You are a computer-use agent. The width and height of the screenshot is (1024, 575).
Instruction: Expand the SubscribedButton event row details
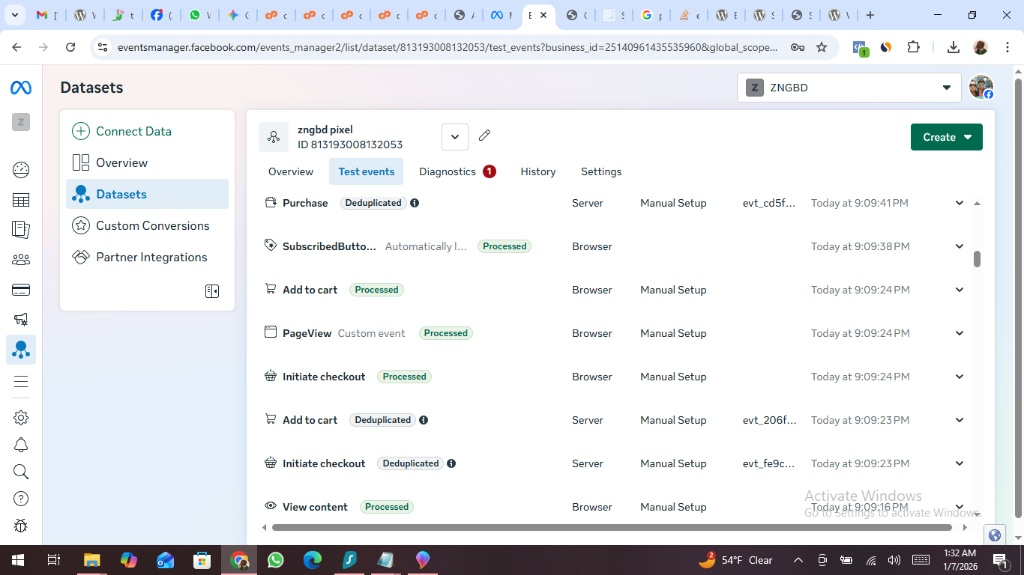[x=959, y=246]
